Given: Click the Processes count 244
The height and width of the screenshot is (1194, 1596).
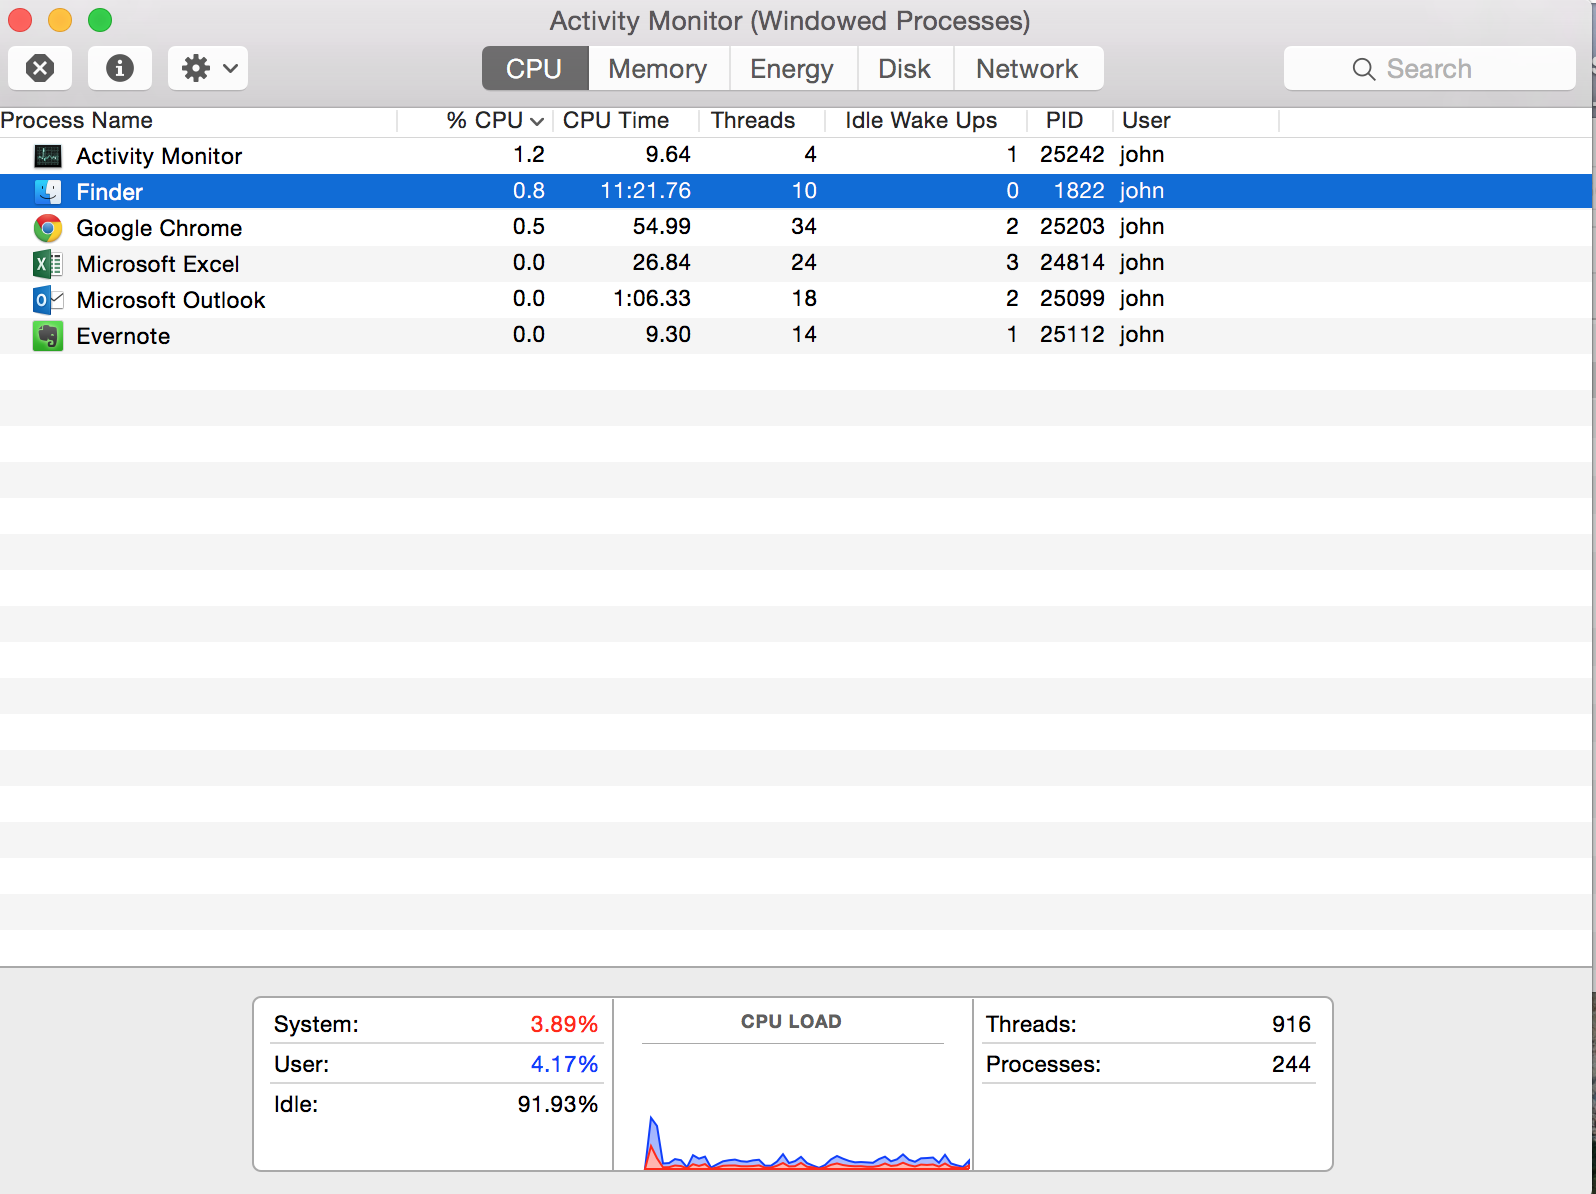Looking at the screenshot, I should coord(1291,1064).
